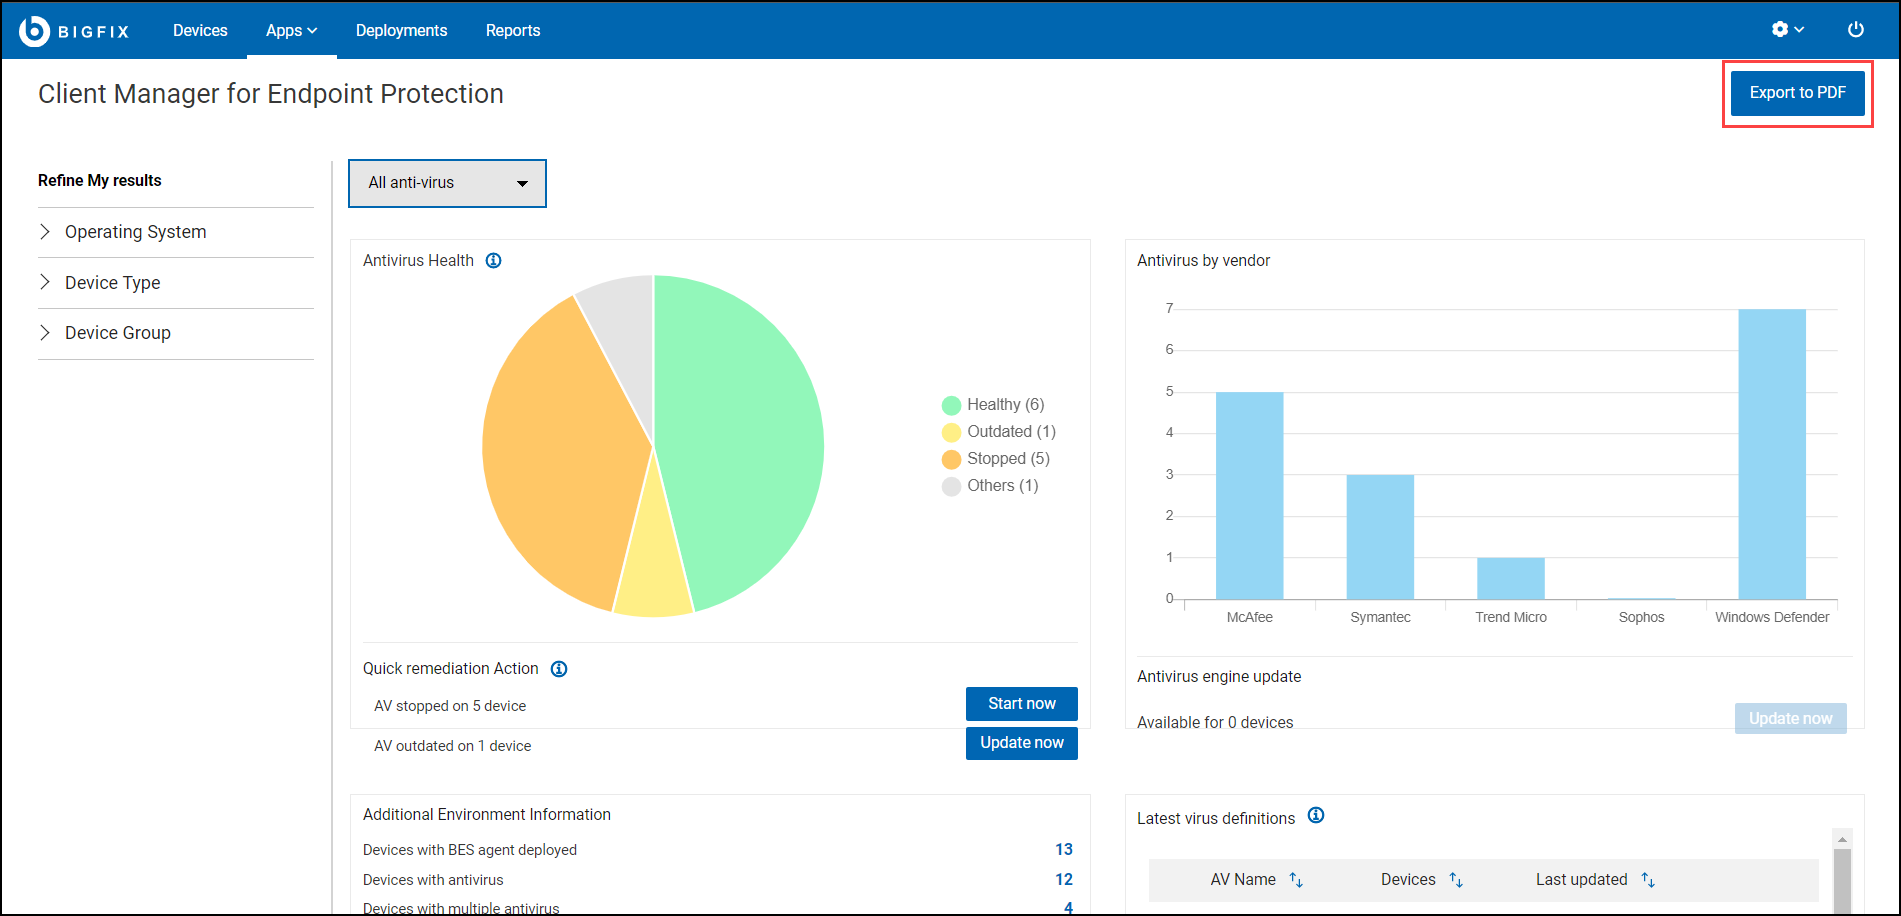This screenshot has height=916, width=1901.
Task: Sort by Last updated column arrows
Action: (1648, 880)
